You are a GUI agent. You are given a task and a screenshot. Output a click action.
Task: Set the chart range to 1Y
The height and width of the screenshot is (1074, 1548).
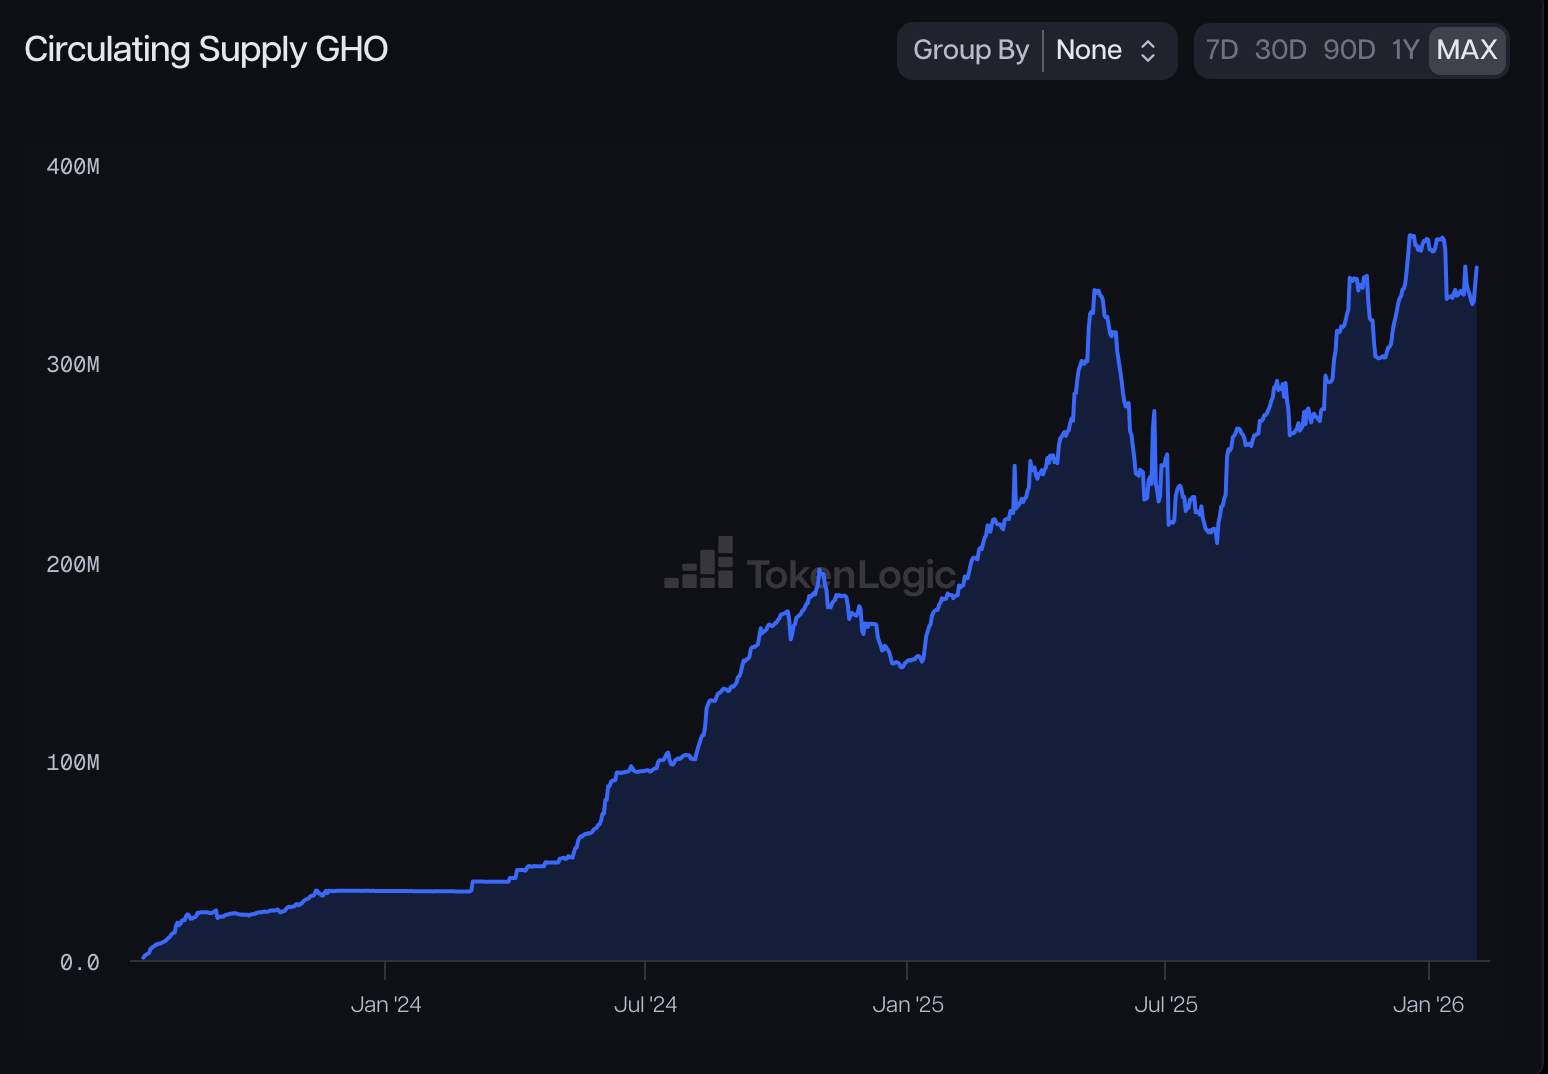click(1405, 50)
